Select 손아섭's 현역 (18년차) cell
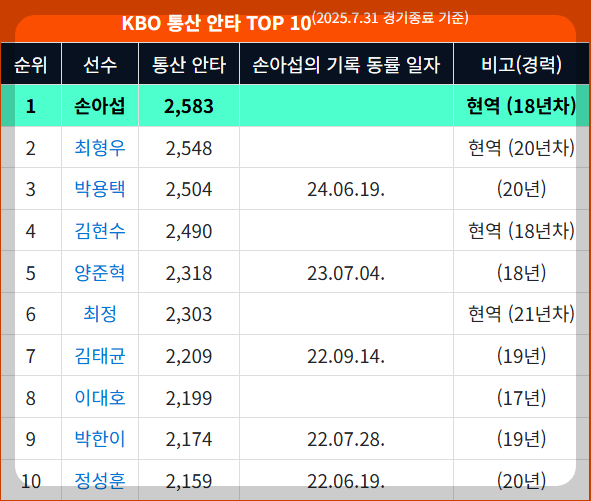The image size is (591, 501). [522, 106]
